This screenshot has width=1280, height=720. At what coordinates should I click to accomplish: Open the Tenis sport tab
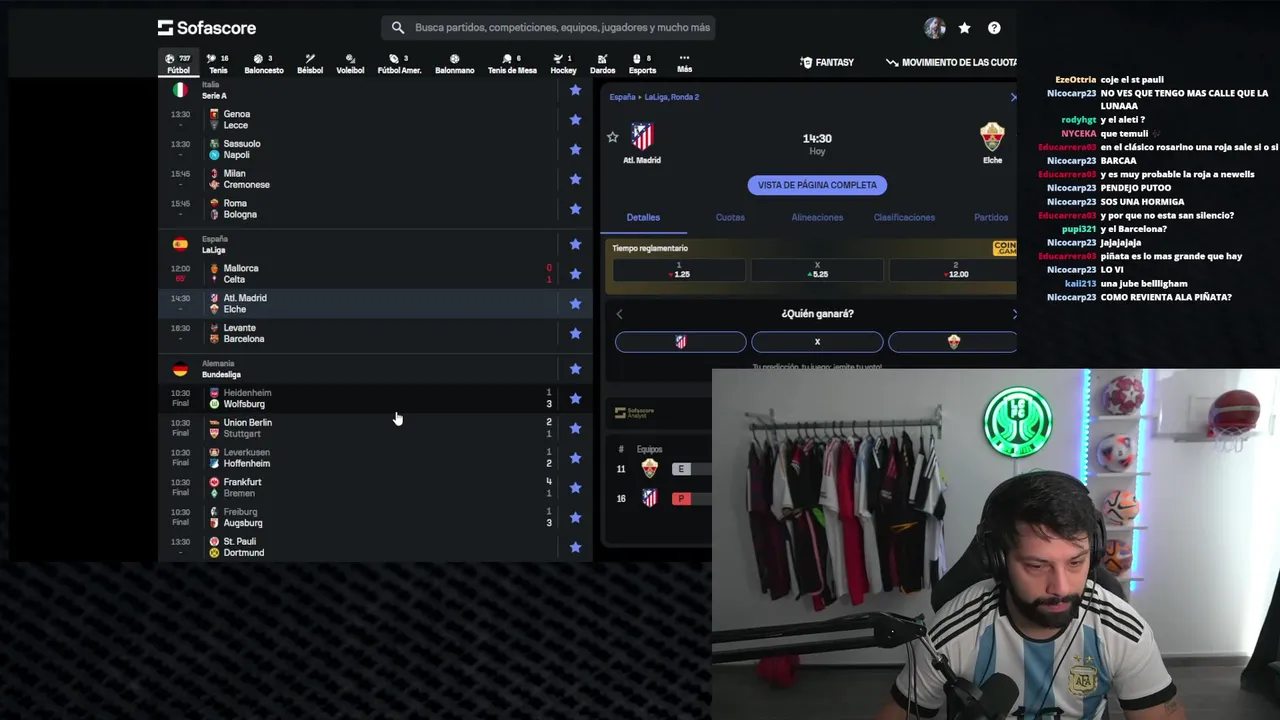tap(218, 64)
